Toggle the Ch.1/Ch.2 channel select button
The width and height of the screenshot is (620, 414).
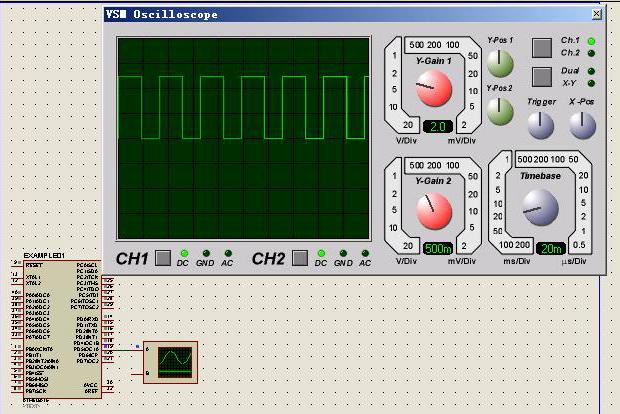pyautogui.click(x=541, y=47)
